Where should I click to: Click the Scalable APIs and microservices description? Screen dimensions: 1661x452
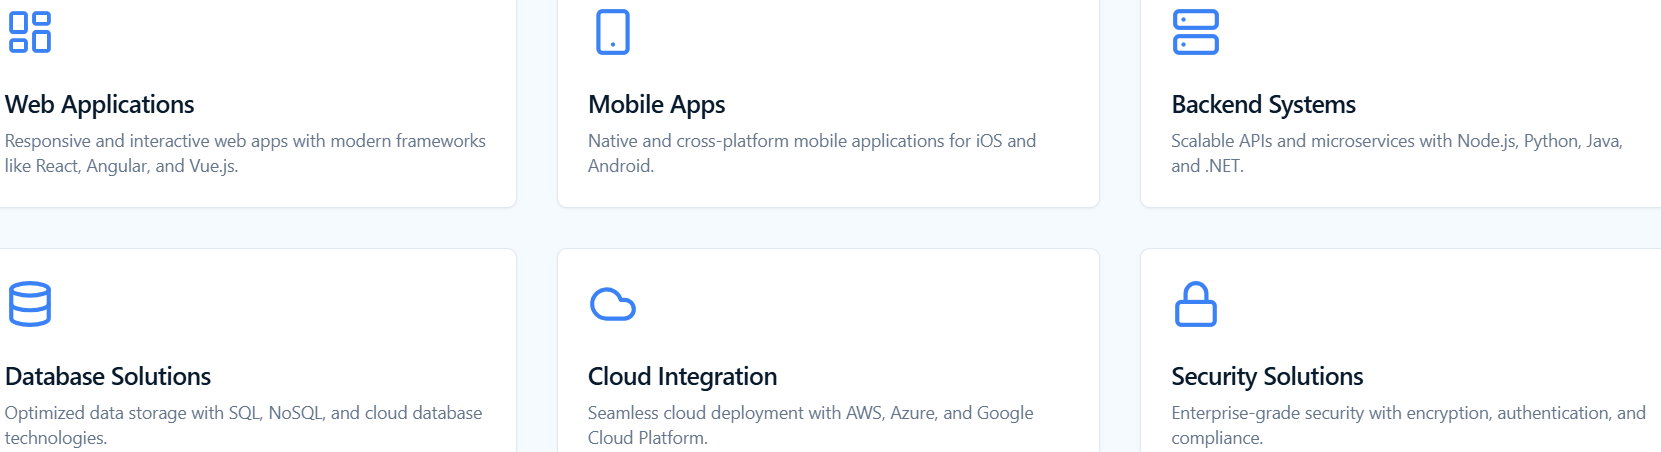pyautogui.click(x=1396, y=153)
